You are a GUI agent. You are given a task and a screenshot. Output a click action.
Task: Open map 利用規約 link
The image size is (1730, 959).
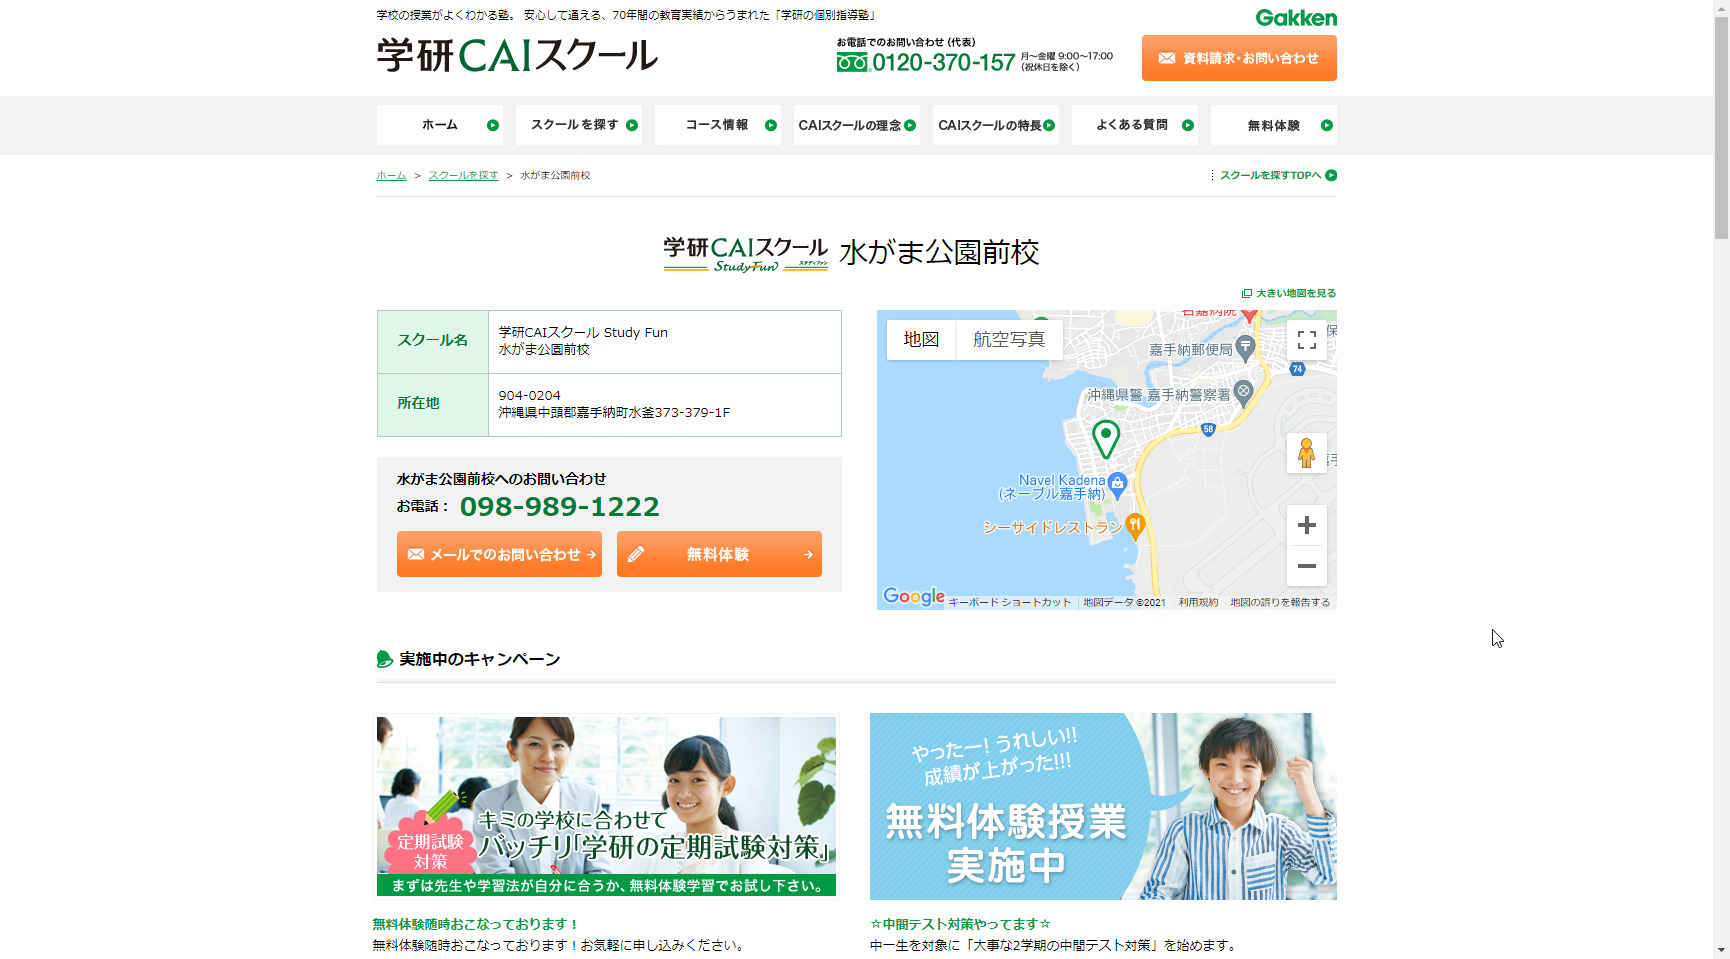[x=1198, y=602]
